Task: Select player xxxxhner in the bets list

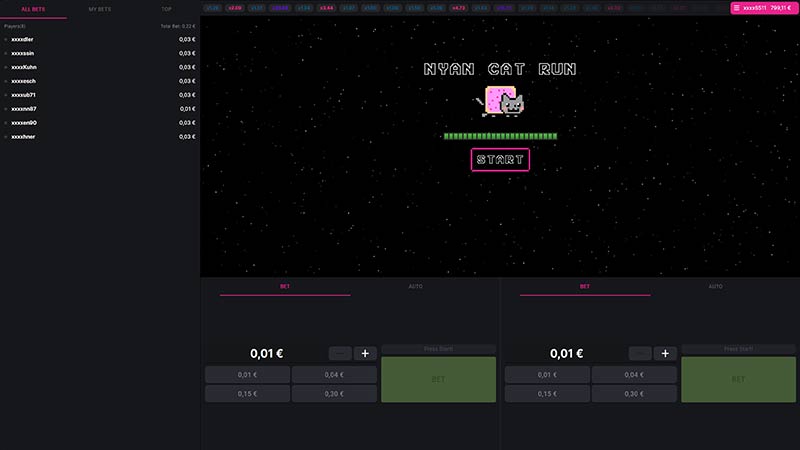Action: point(23,137)
